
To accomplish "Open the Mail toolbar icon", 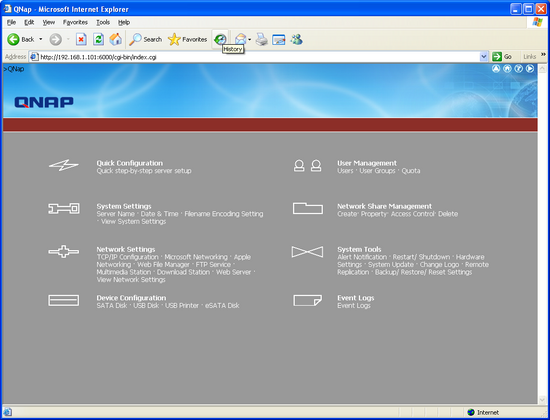I will [x=241, y=39].
